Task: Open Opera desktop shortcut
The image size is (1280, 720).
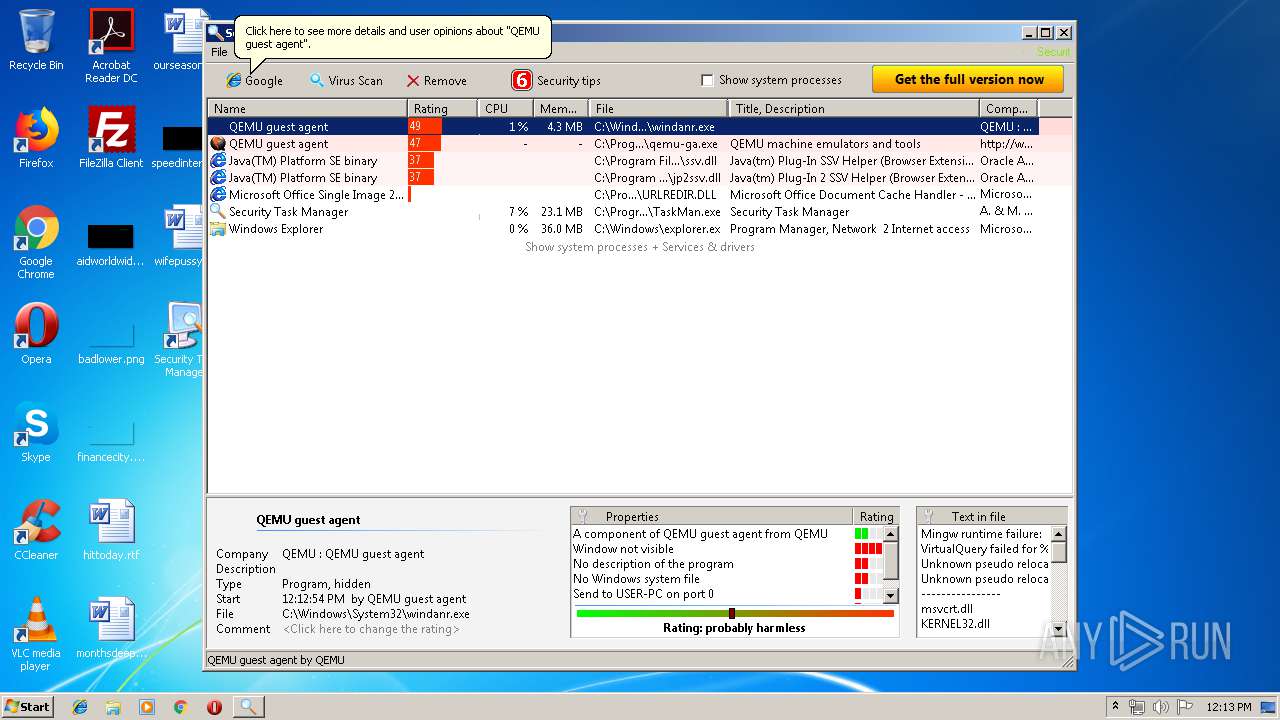Action: (36, 334)
